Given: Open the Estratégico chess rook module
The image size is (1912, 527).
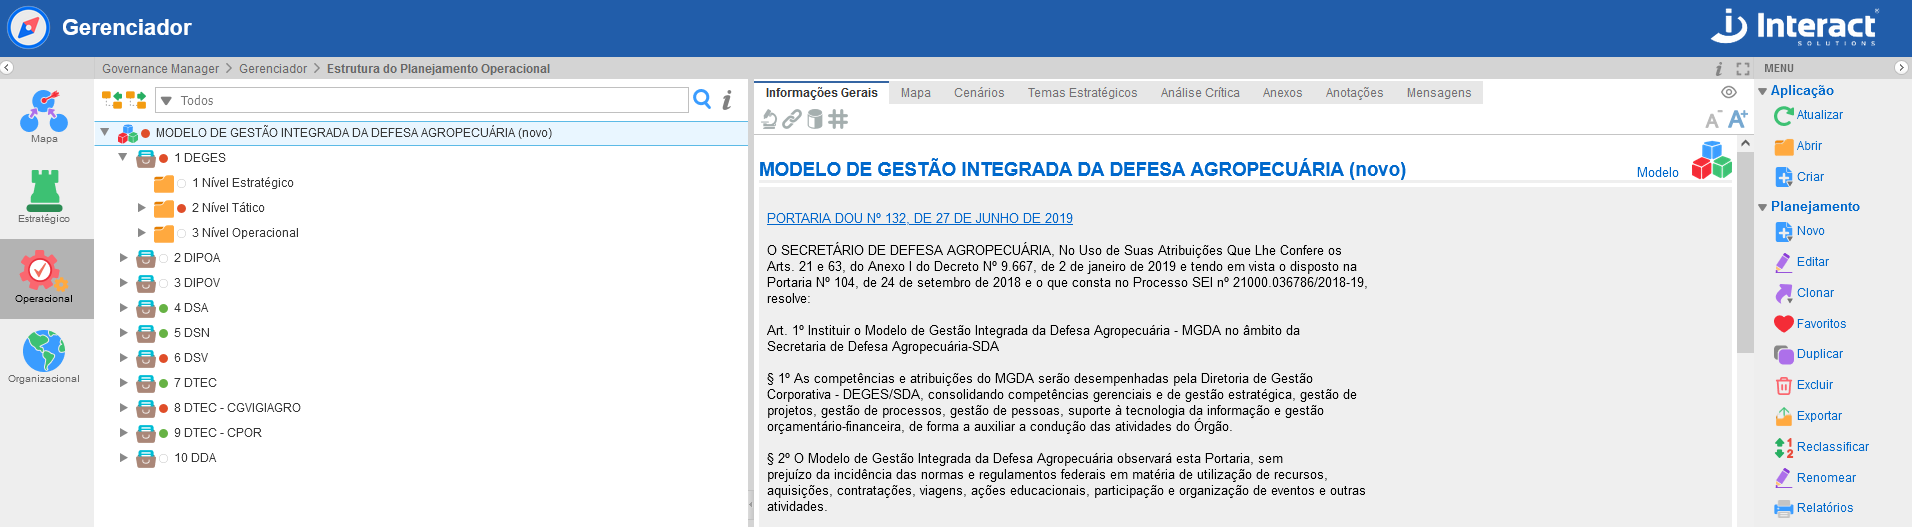Looking at the screenshot, I should 44,197.
